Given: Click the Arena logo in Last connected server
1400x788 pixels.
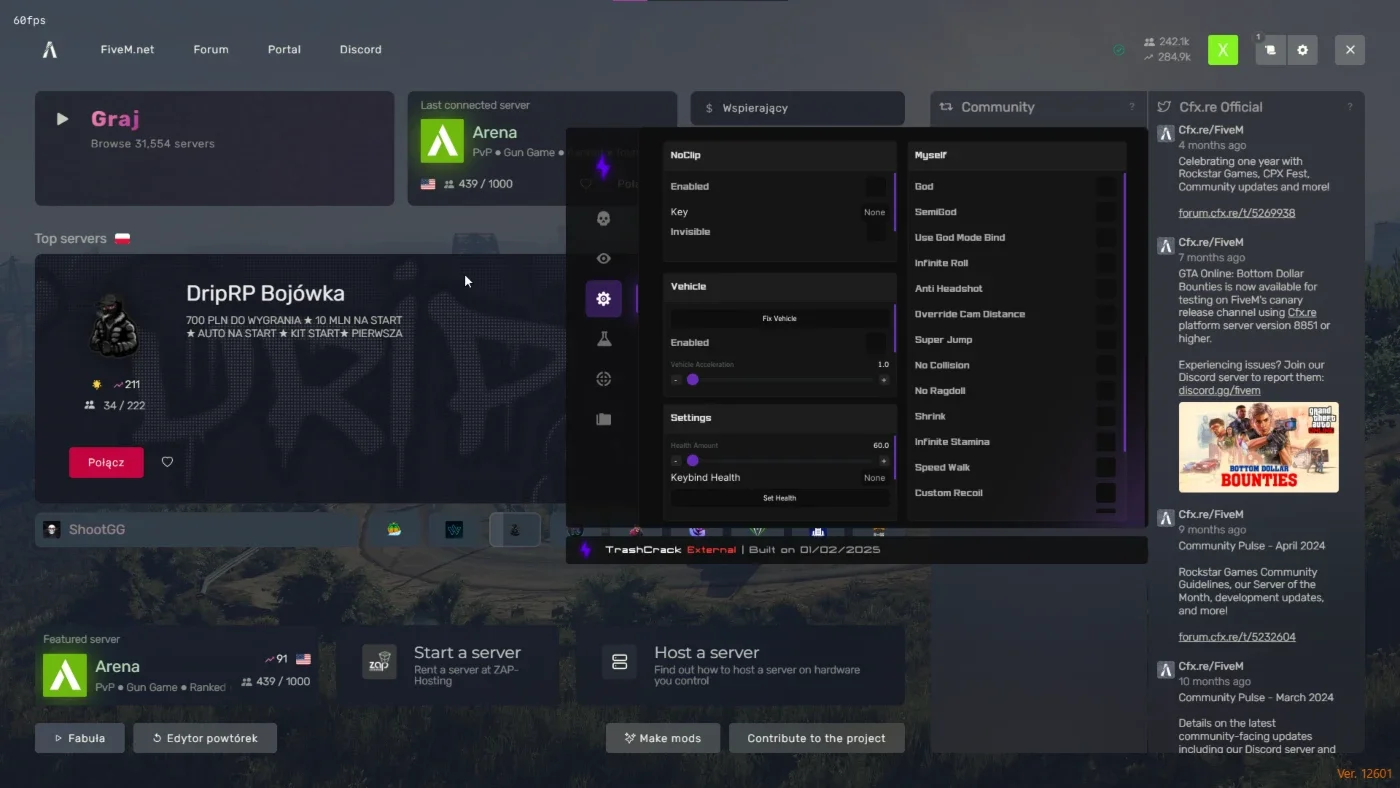Looking at the screenshot, I should pos(442,141).
